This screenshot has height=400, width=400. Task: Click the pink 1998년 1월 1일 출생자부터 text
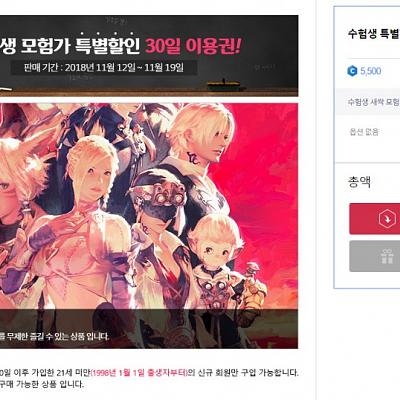[x=139, y=373]
